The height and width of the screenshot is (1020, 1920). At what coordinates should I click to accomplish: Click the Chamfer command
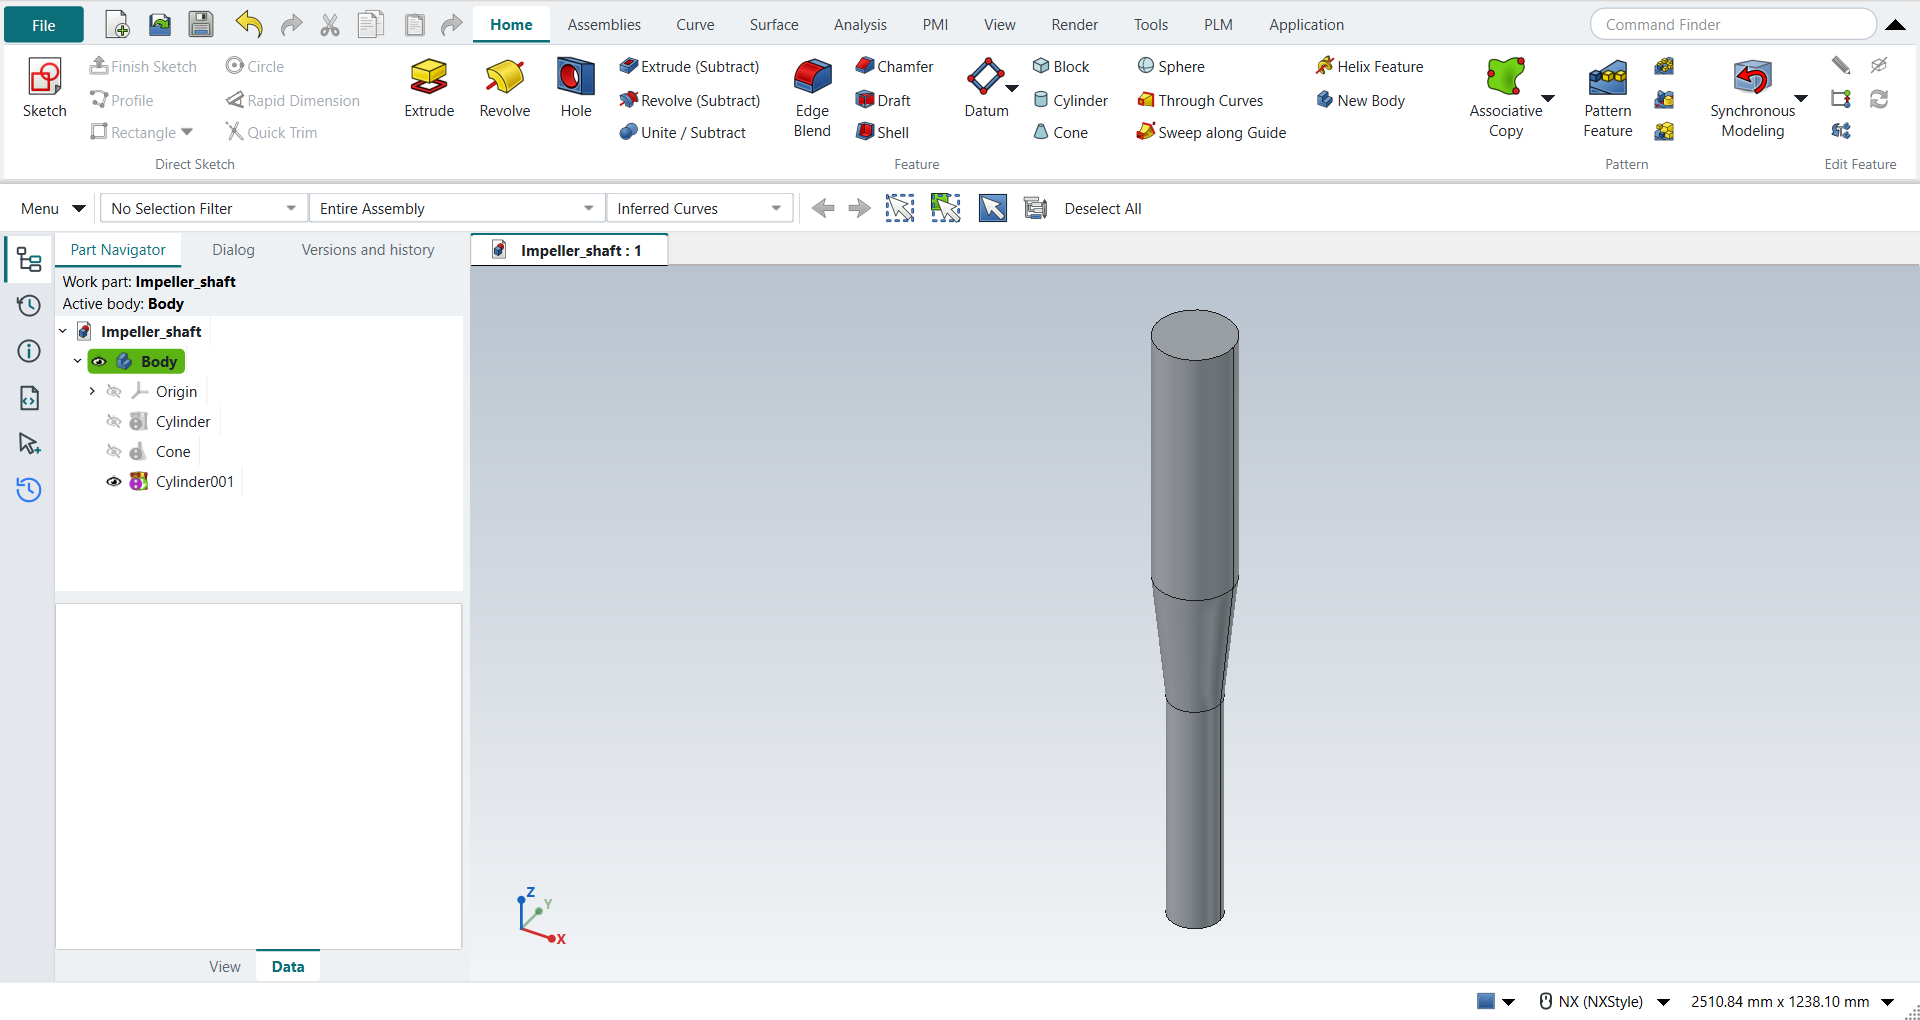coord(895,66)
